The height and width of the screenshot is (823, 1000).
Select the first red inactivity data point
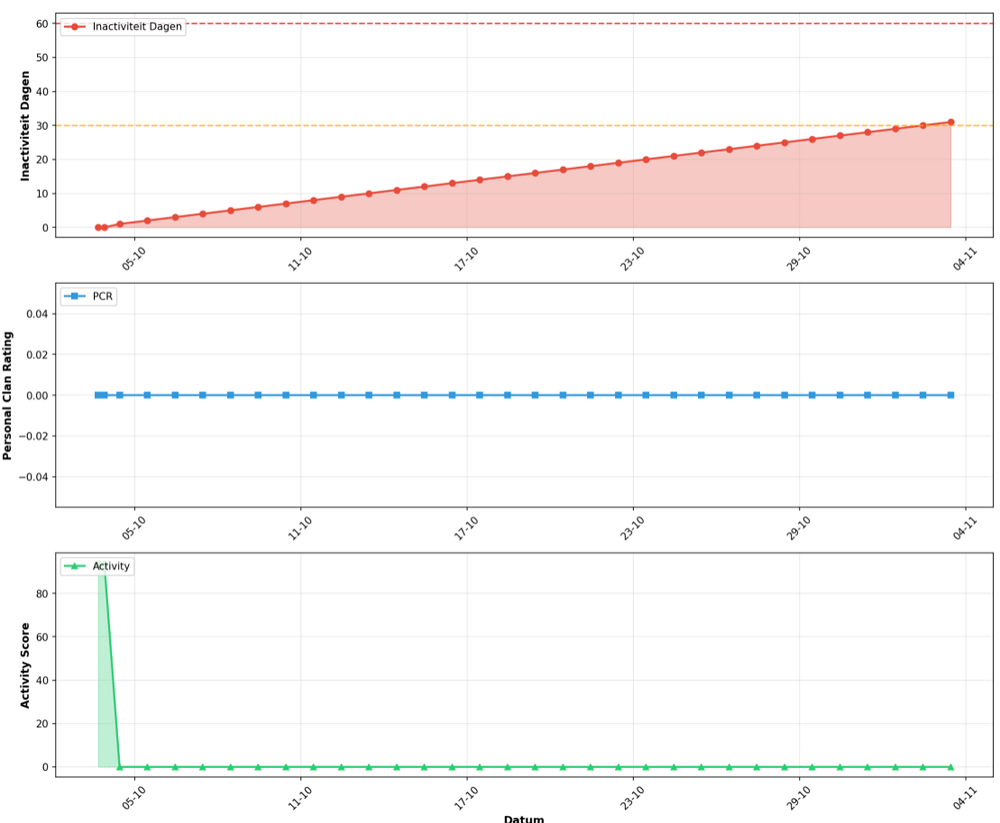[98, 227]
